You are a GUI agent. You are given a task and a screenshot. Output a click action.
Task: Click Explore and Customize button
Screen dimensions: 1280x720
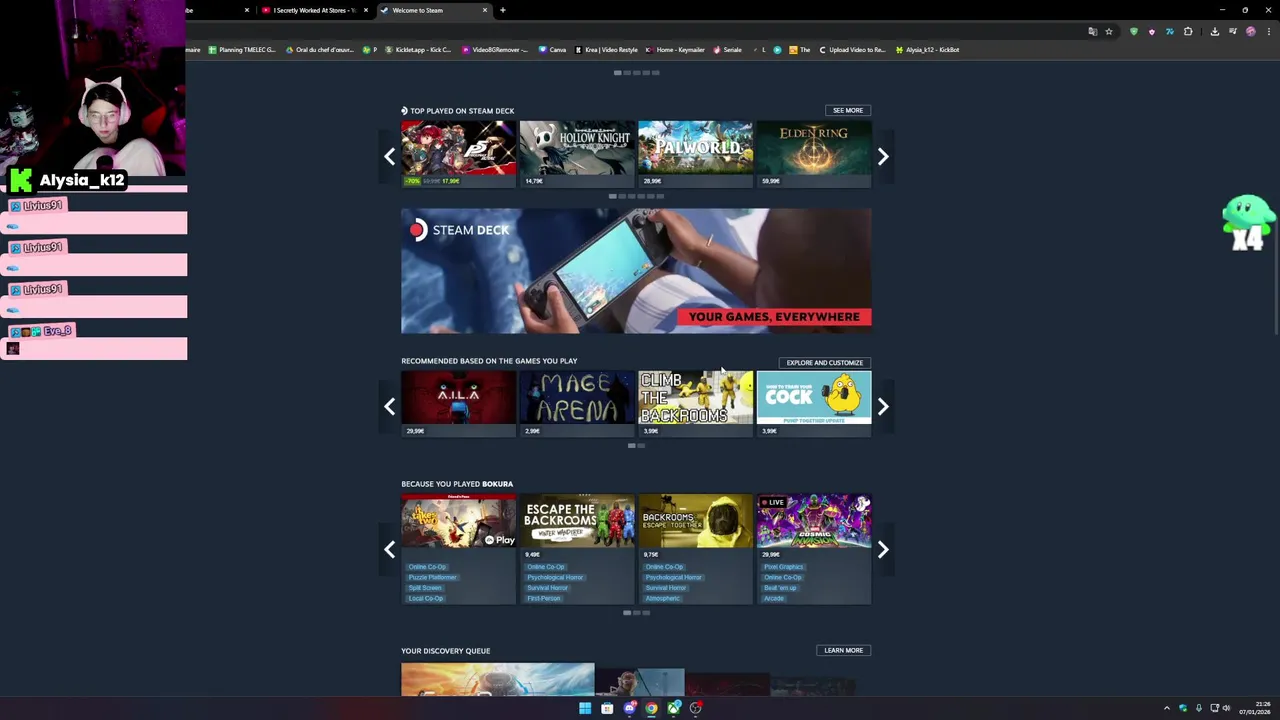click(825, 363)
